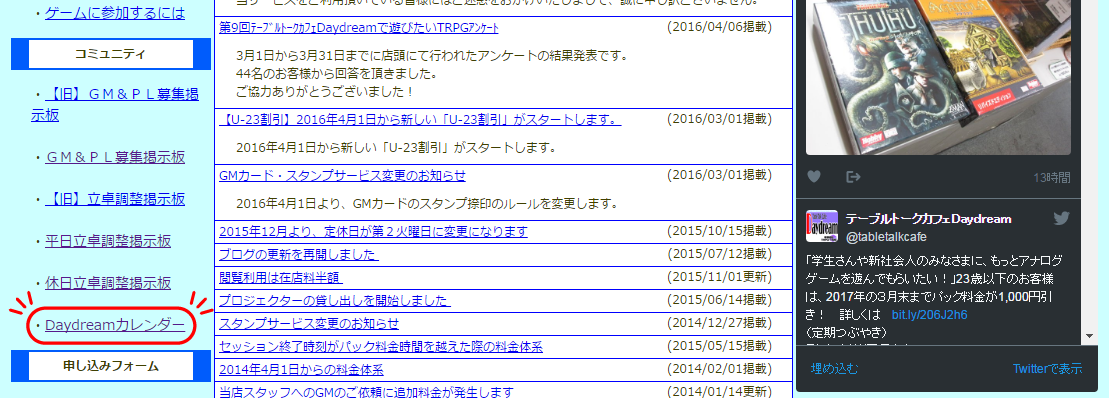
Task: Open GMカード・スタンプサービス変更のお知らせ
Action: coord(342,175)
